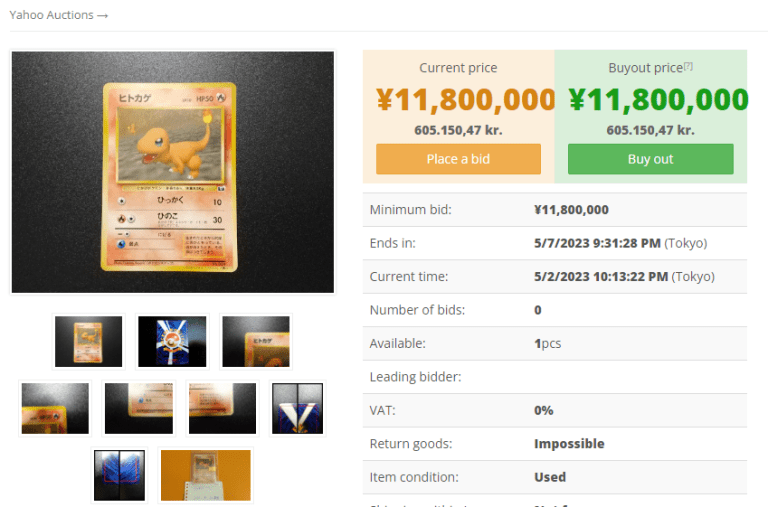Select the bottom-left corner close-up thumbnail
Screen dimensions: 768x507
tap(139, 409)
